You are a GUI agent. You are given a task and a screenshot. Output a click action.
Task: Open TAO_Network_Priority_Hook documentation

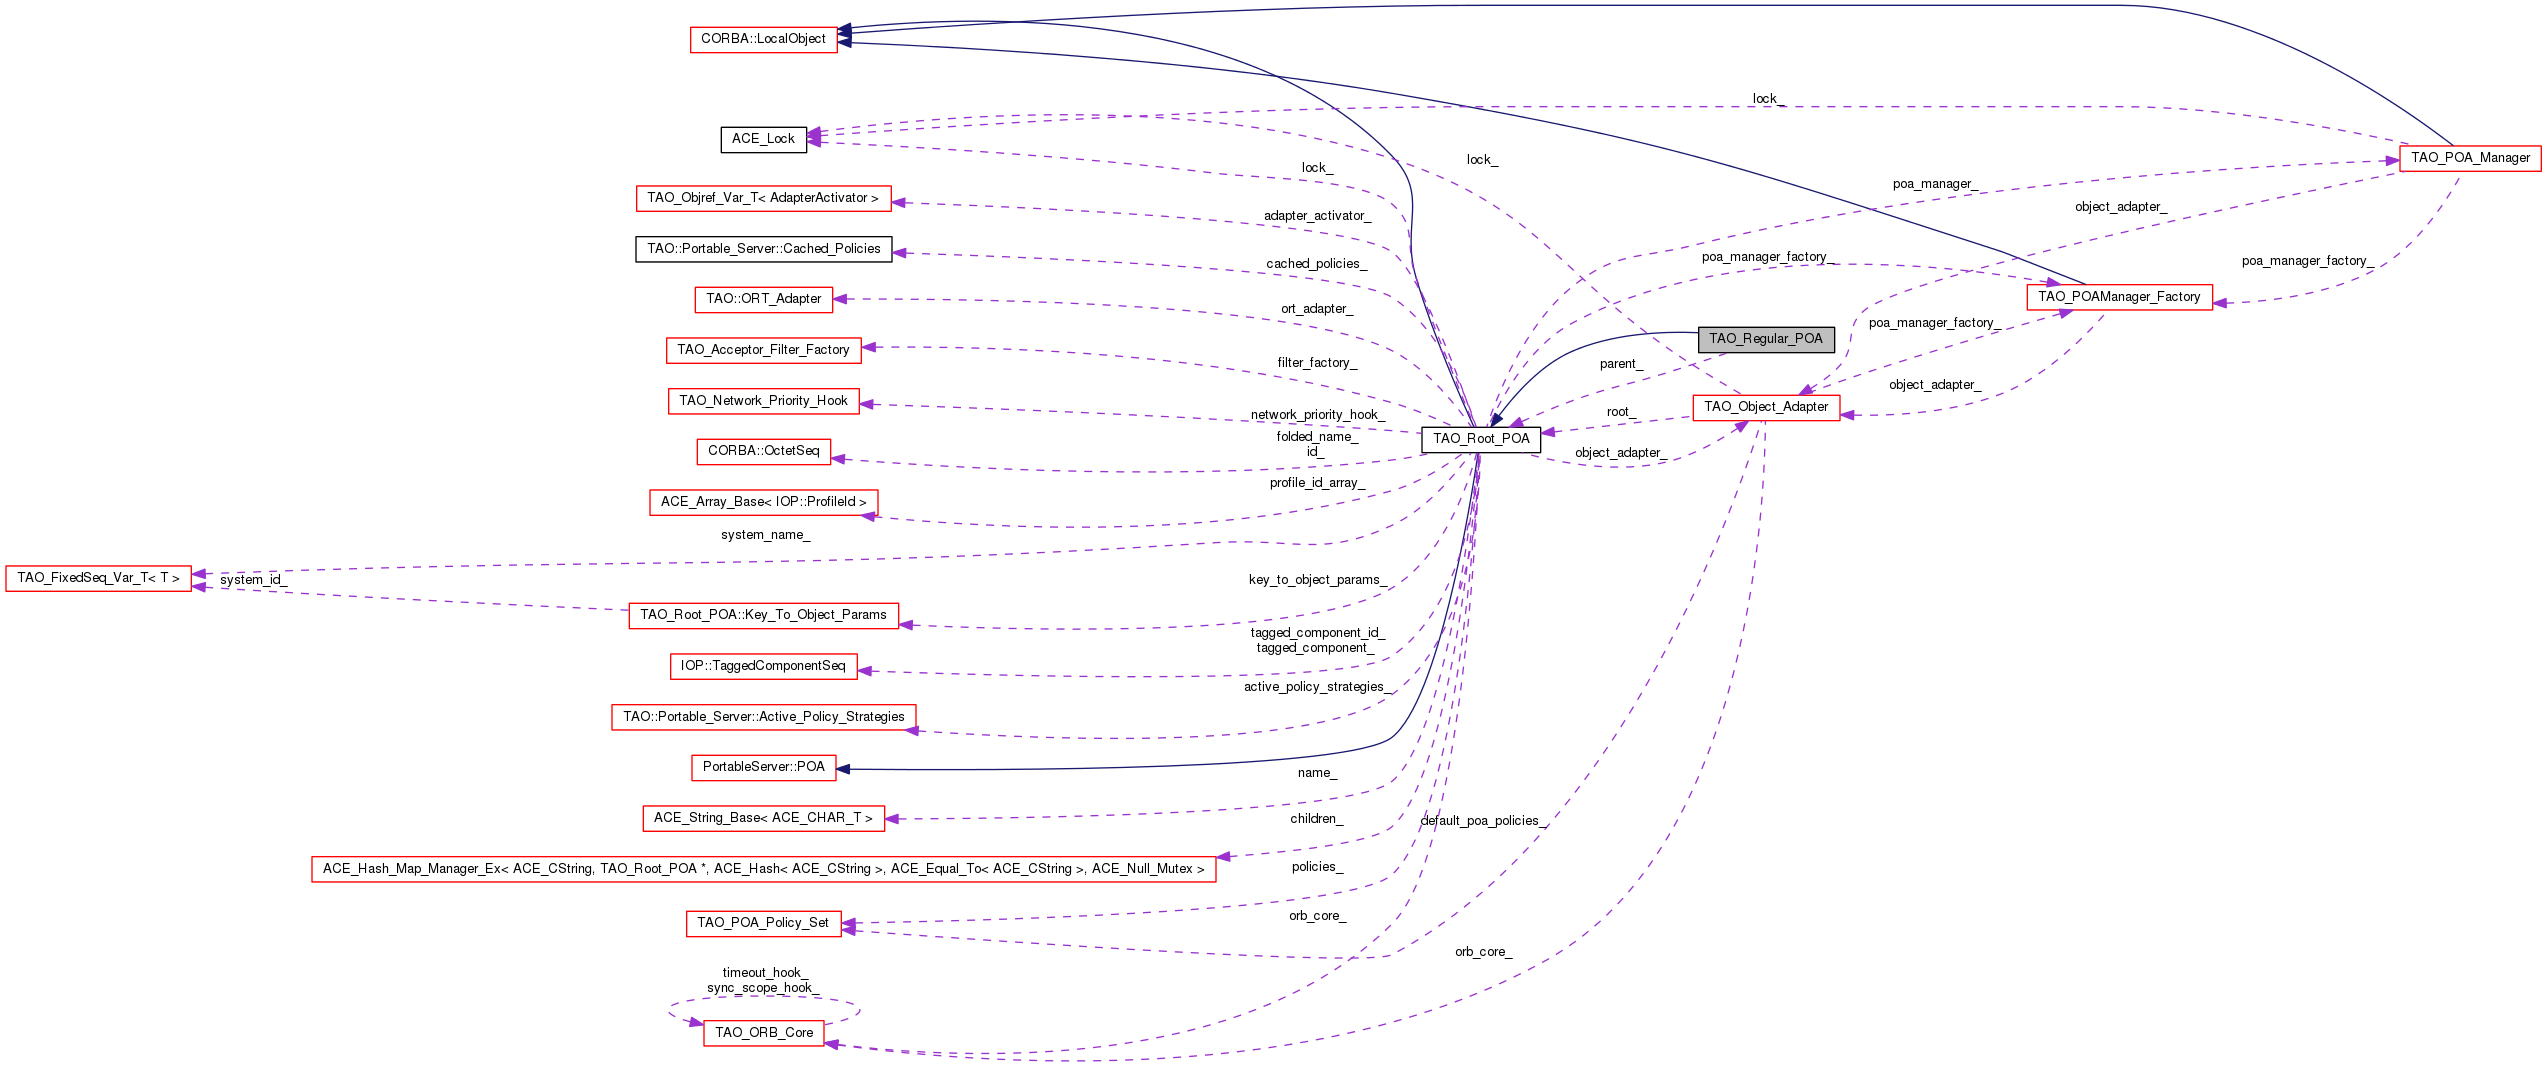point(763,400)
